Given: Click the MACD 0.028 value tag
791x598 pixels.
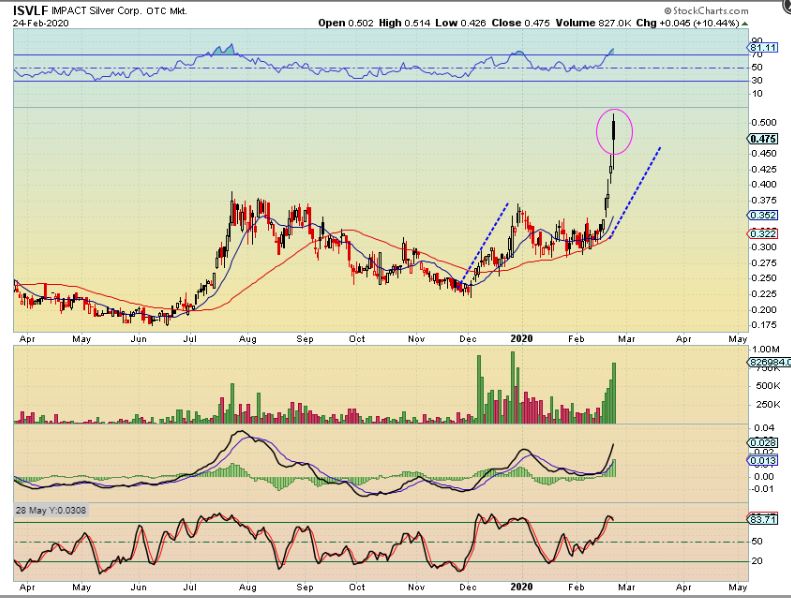Looking at the screenshot, I should pyautogui.click(x=763, y=443).
